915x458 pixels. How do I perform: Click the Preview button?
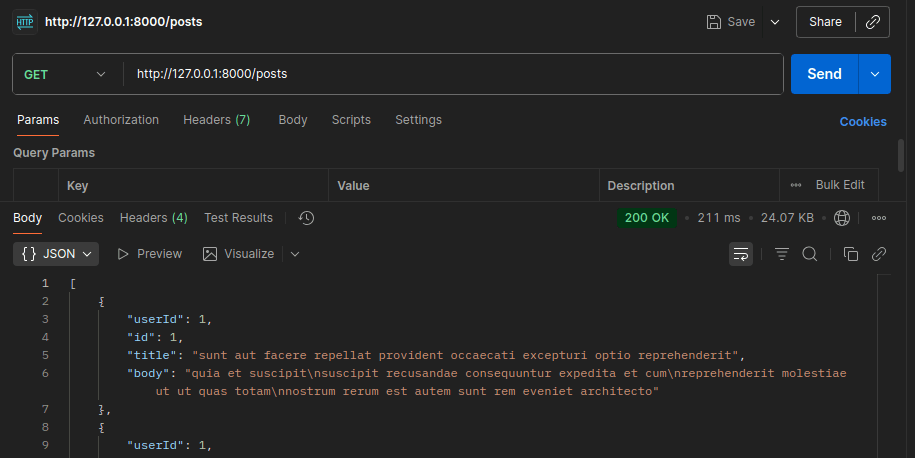(149, 254)
